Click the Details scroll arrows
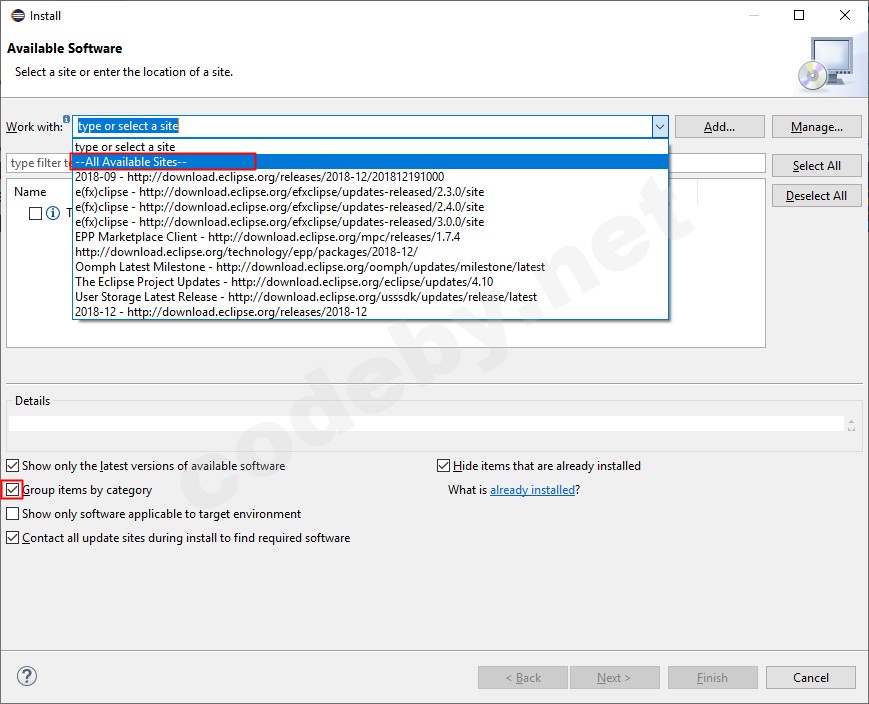 851,425
